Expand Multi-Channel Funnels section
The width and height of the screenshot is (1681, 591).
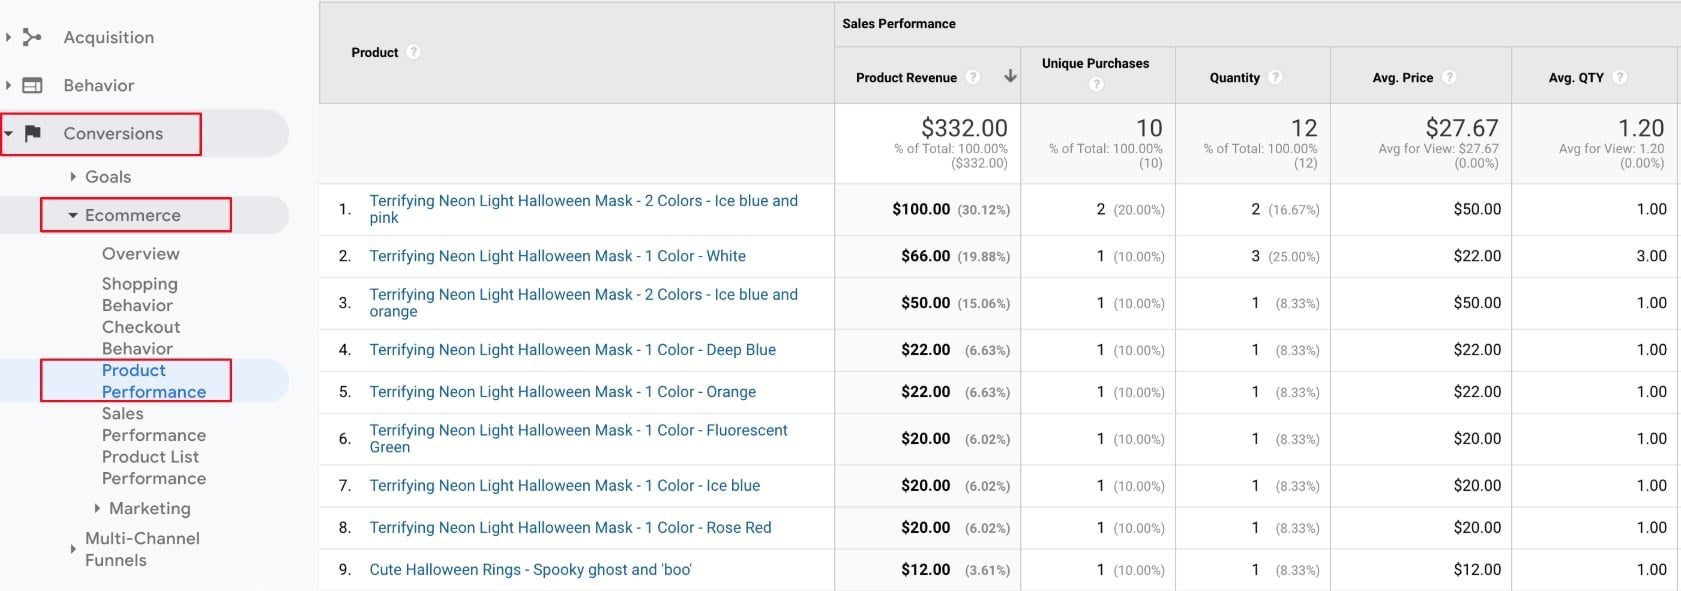(73, 549)
